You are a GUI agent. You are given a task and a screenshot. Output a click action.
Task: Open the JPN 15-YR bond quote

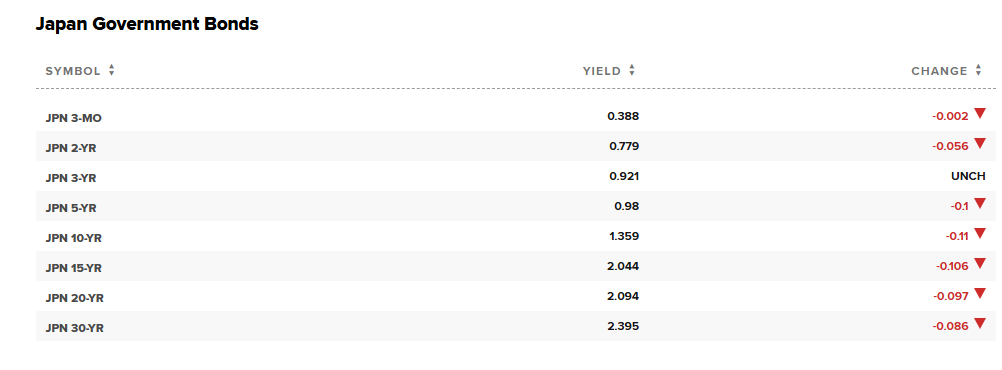click(73, 268)
